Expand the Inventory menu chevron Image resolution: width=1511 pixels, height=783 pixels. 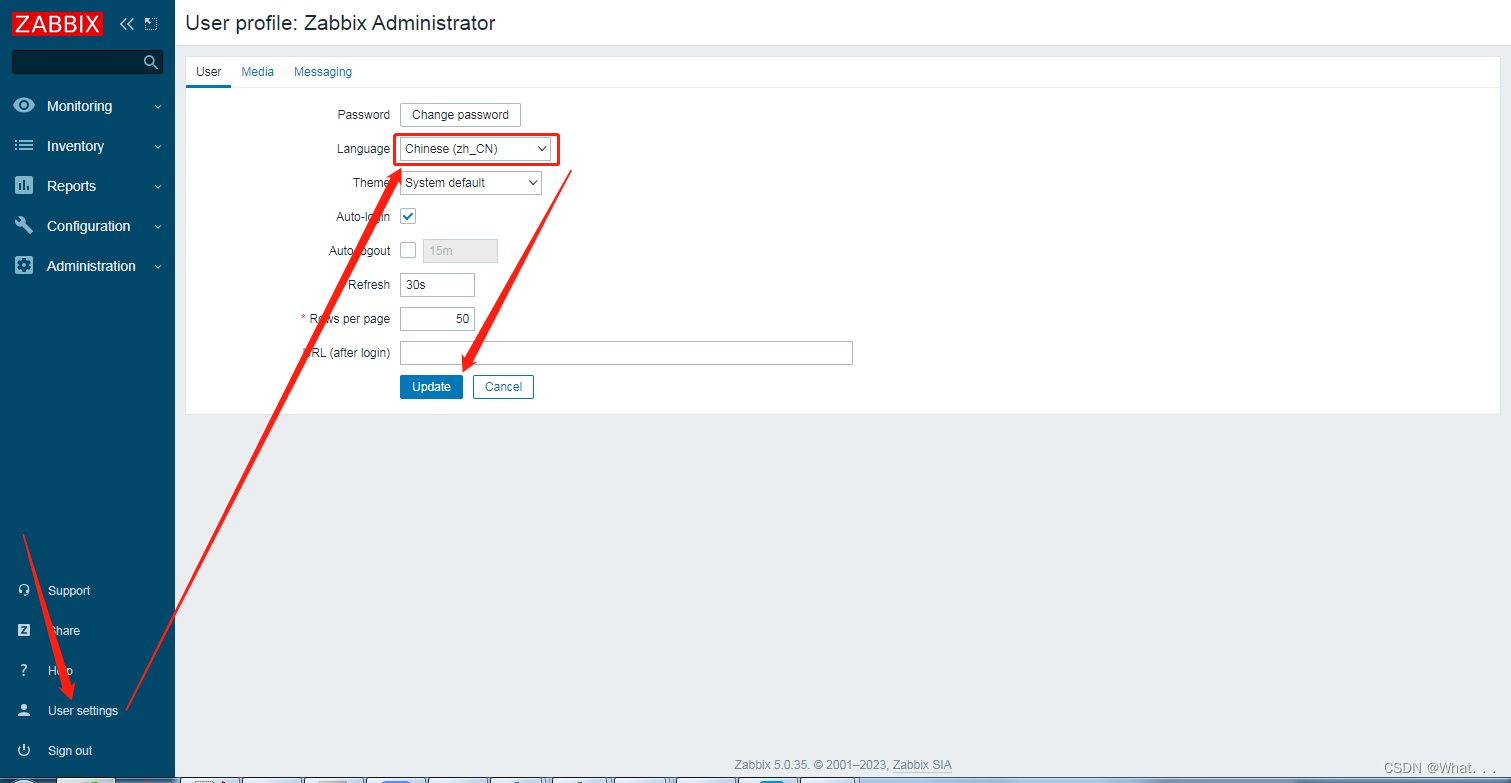click(x=158, y=147)
